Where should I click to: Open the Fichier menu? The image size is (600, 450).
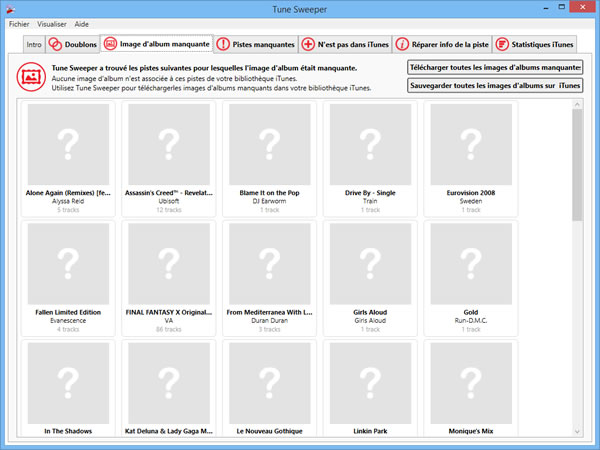[x=19, y=24]
